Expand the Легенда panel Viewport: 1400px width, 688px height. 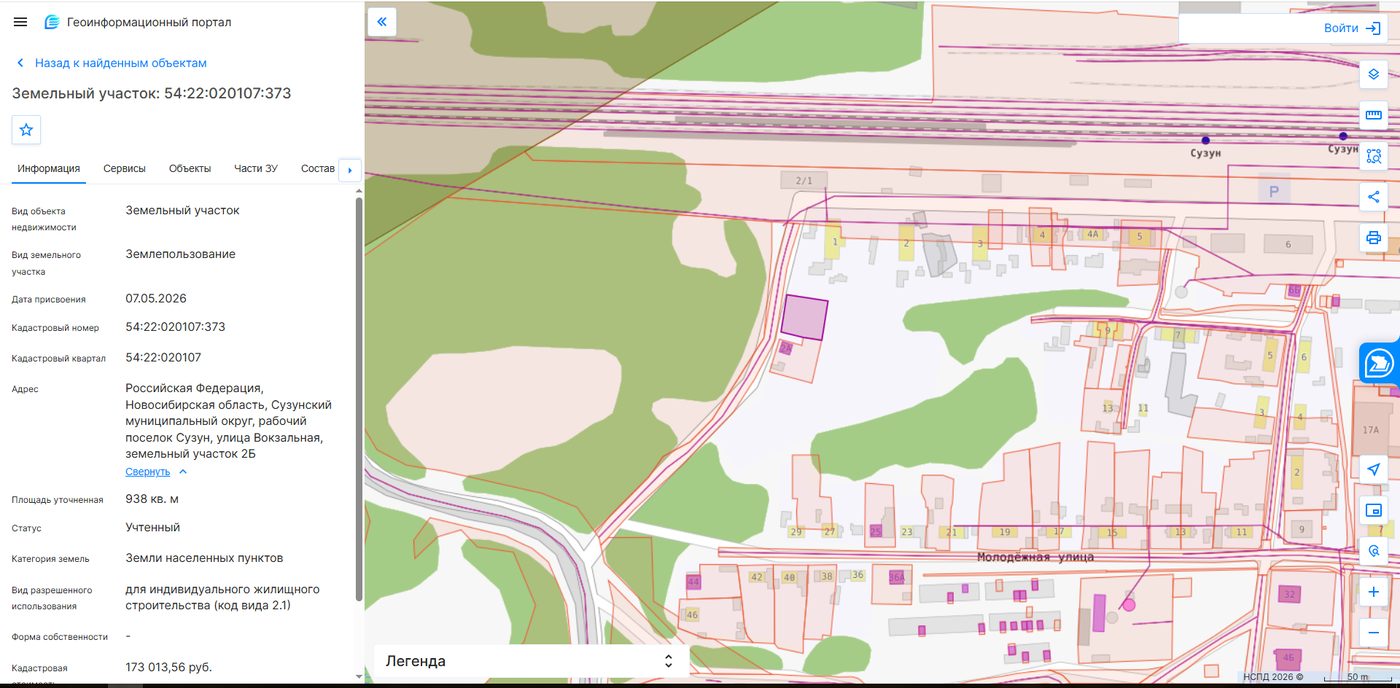point(531,661)
